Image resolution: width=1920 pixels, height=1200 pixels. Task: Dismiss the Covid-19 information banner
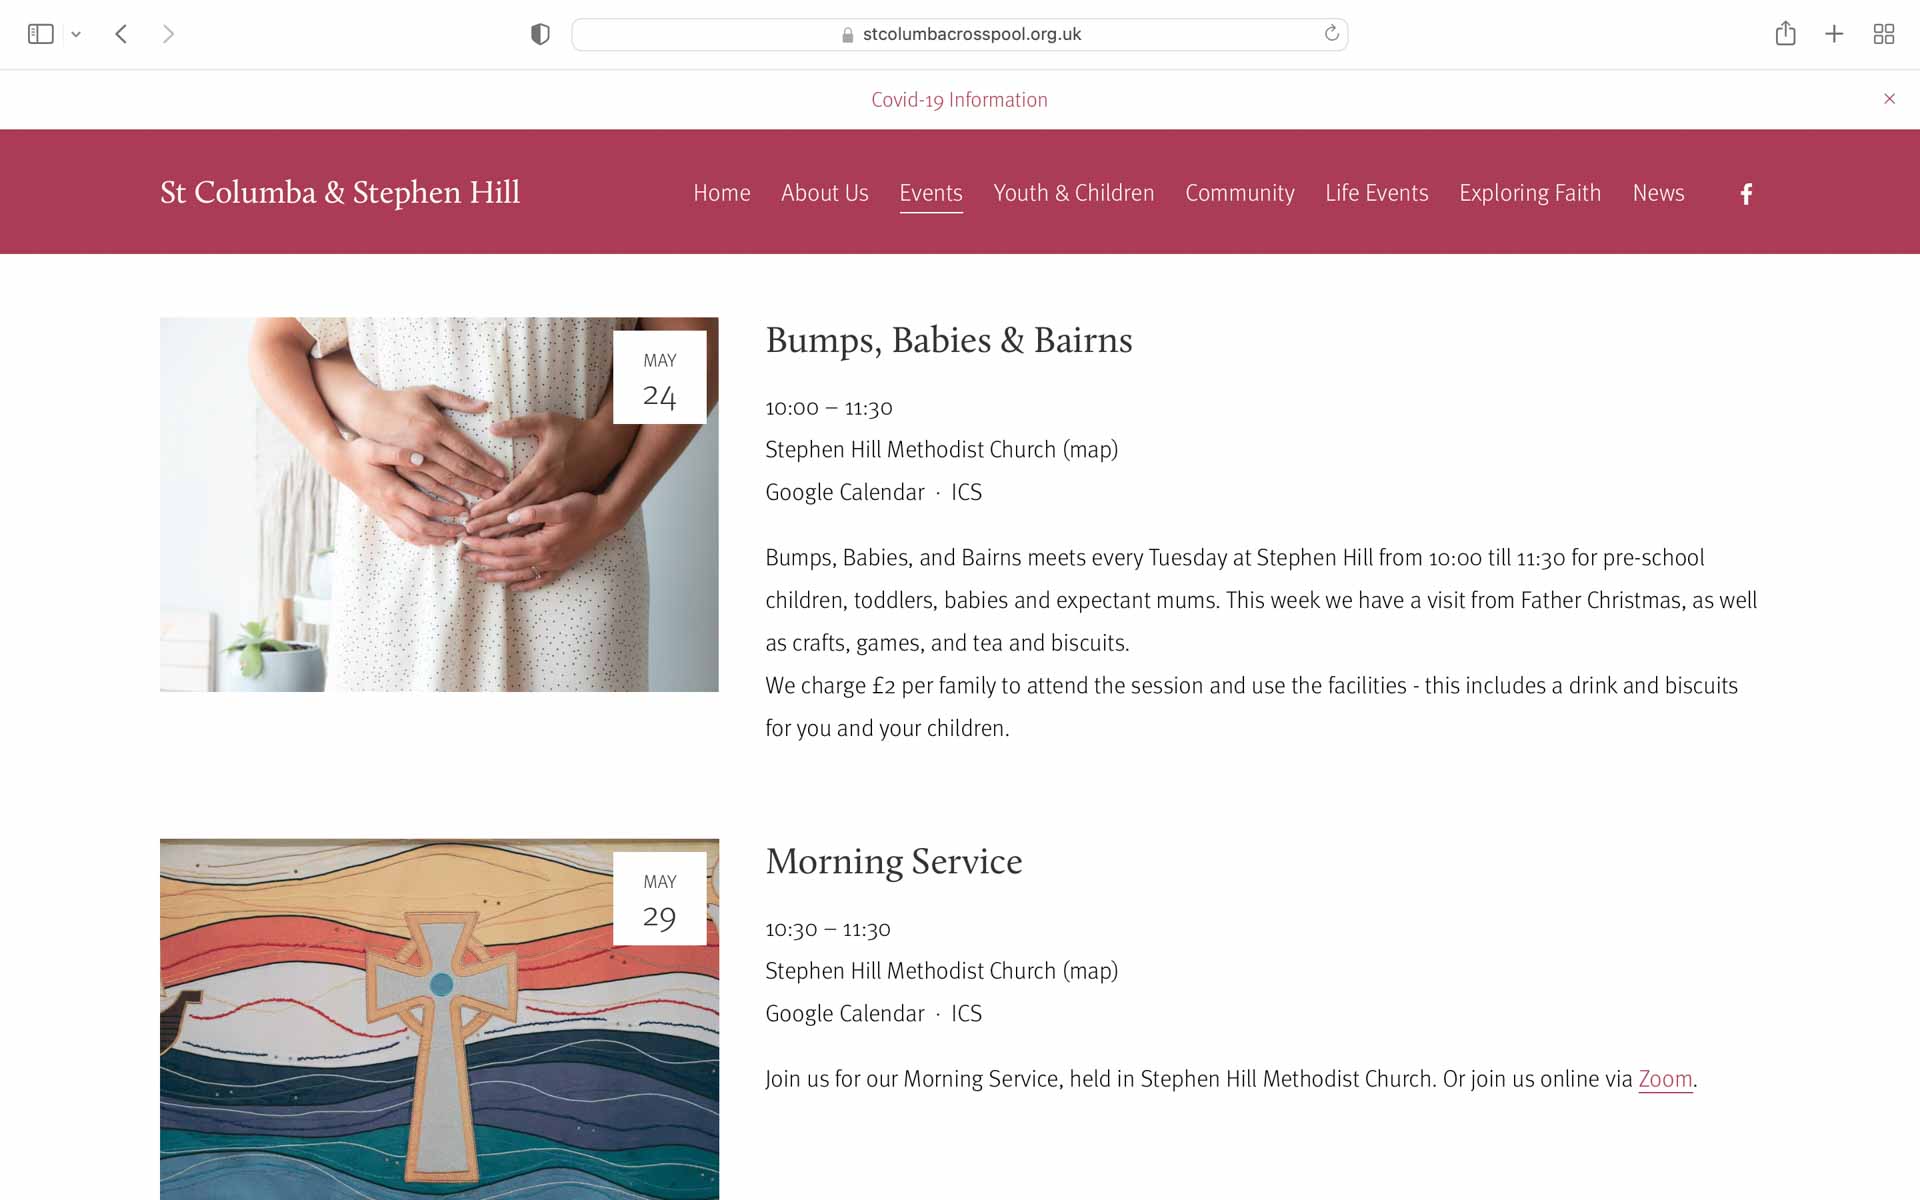pyautogui.click(x=1890, y=98)
